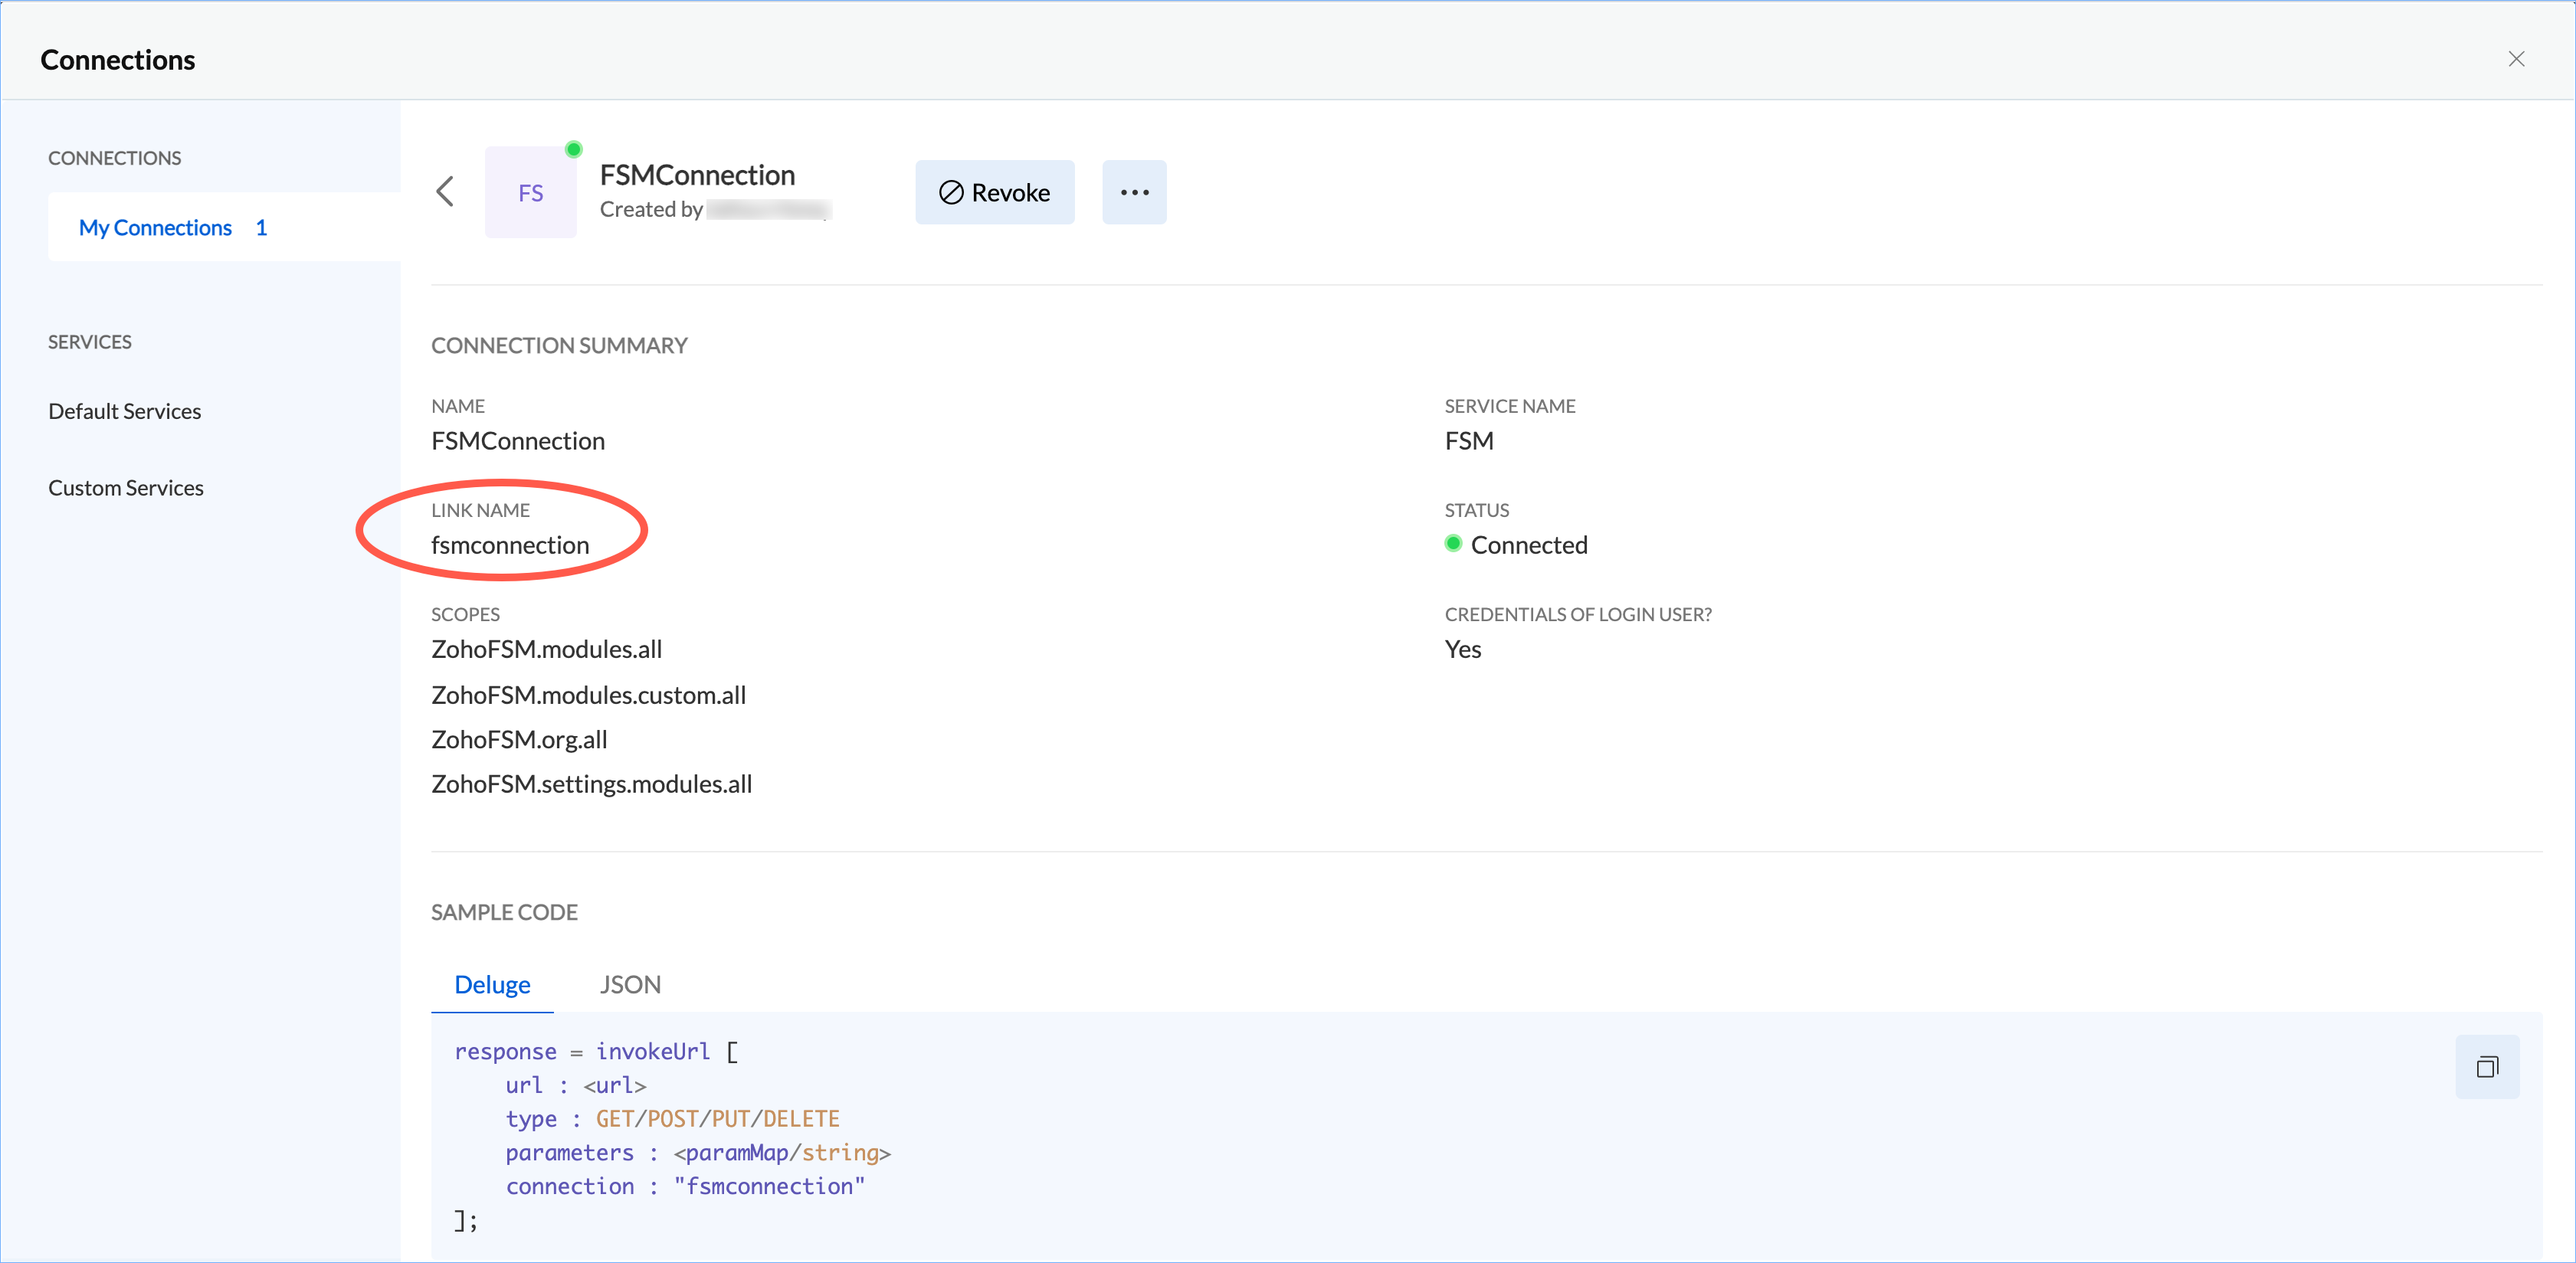Viewport: 2576px width, 1263px height.
Task: Click the FS connection avatar icon
Action: [x=530, y=193]
